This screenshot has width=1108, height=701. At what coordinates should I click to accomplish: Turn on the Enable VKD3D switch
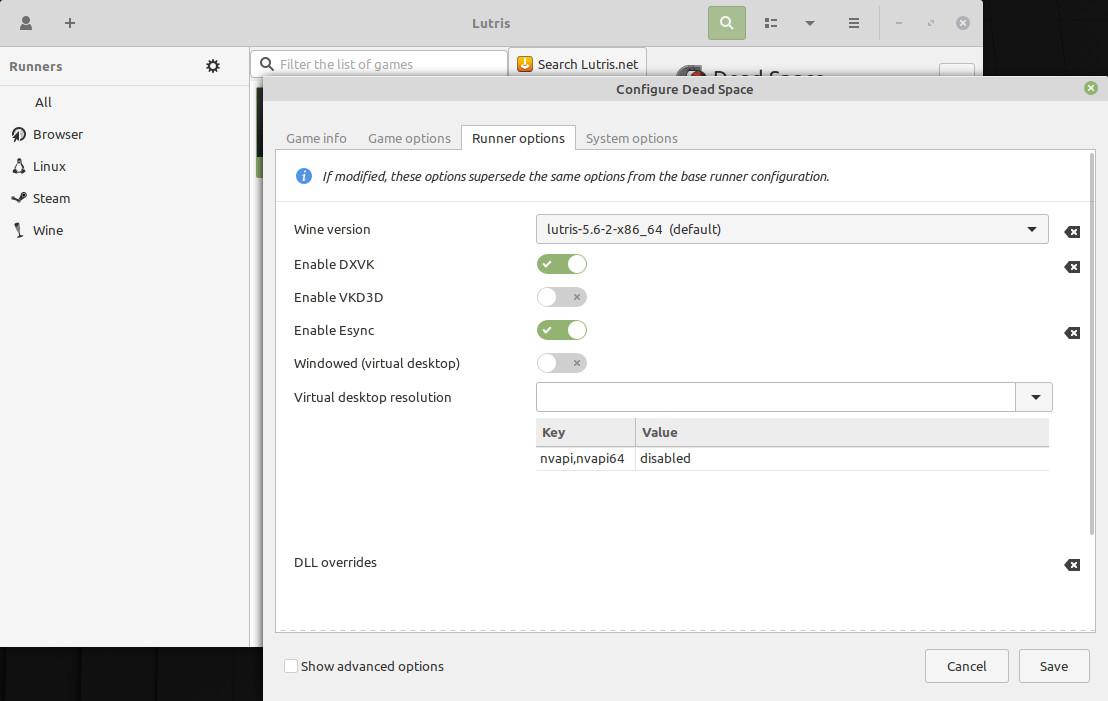point(562,297)
